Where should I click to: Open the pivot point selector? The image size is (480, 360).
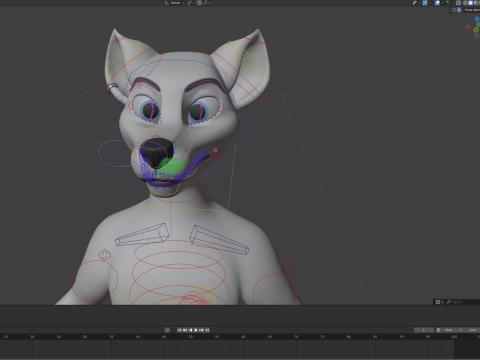(x=190, y=3)
